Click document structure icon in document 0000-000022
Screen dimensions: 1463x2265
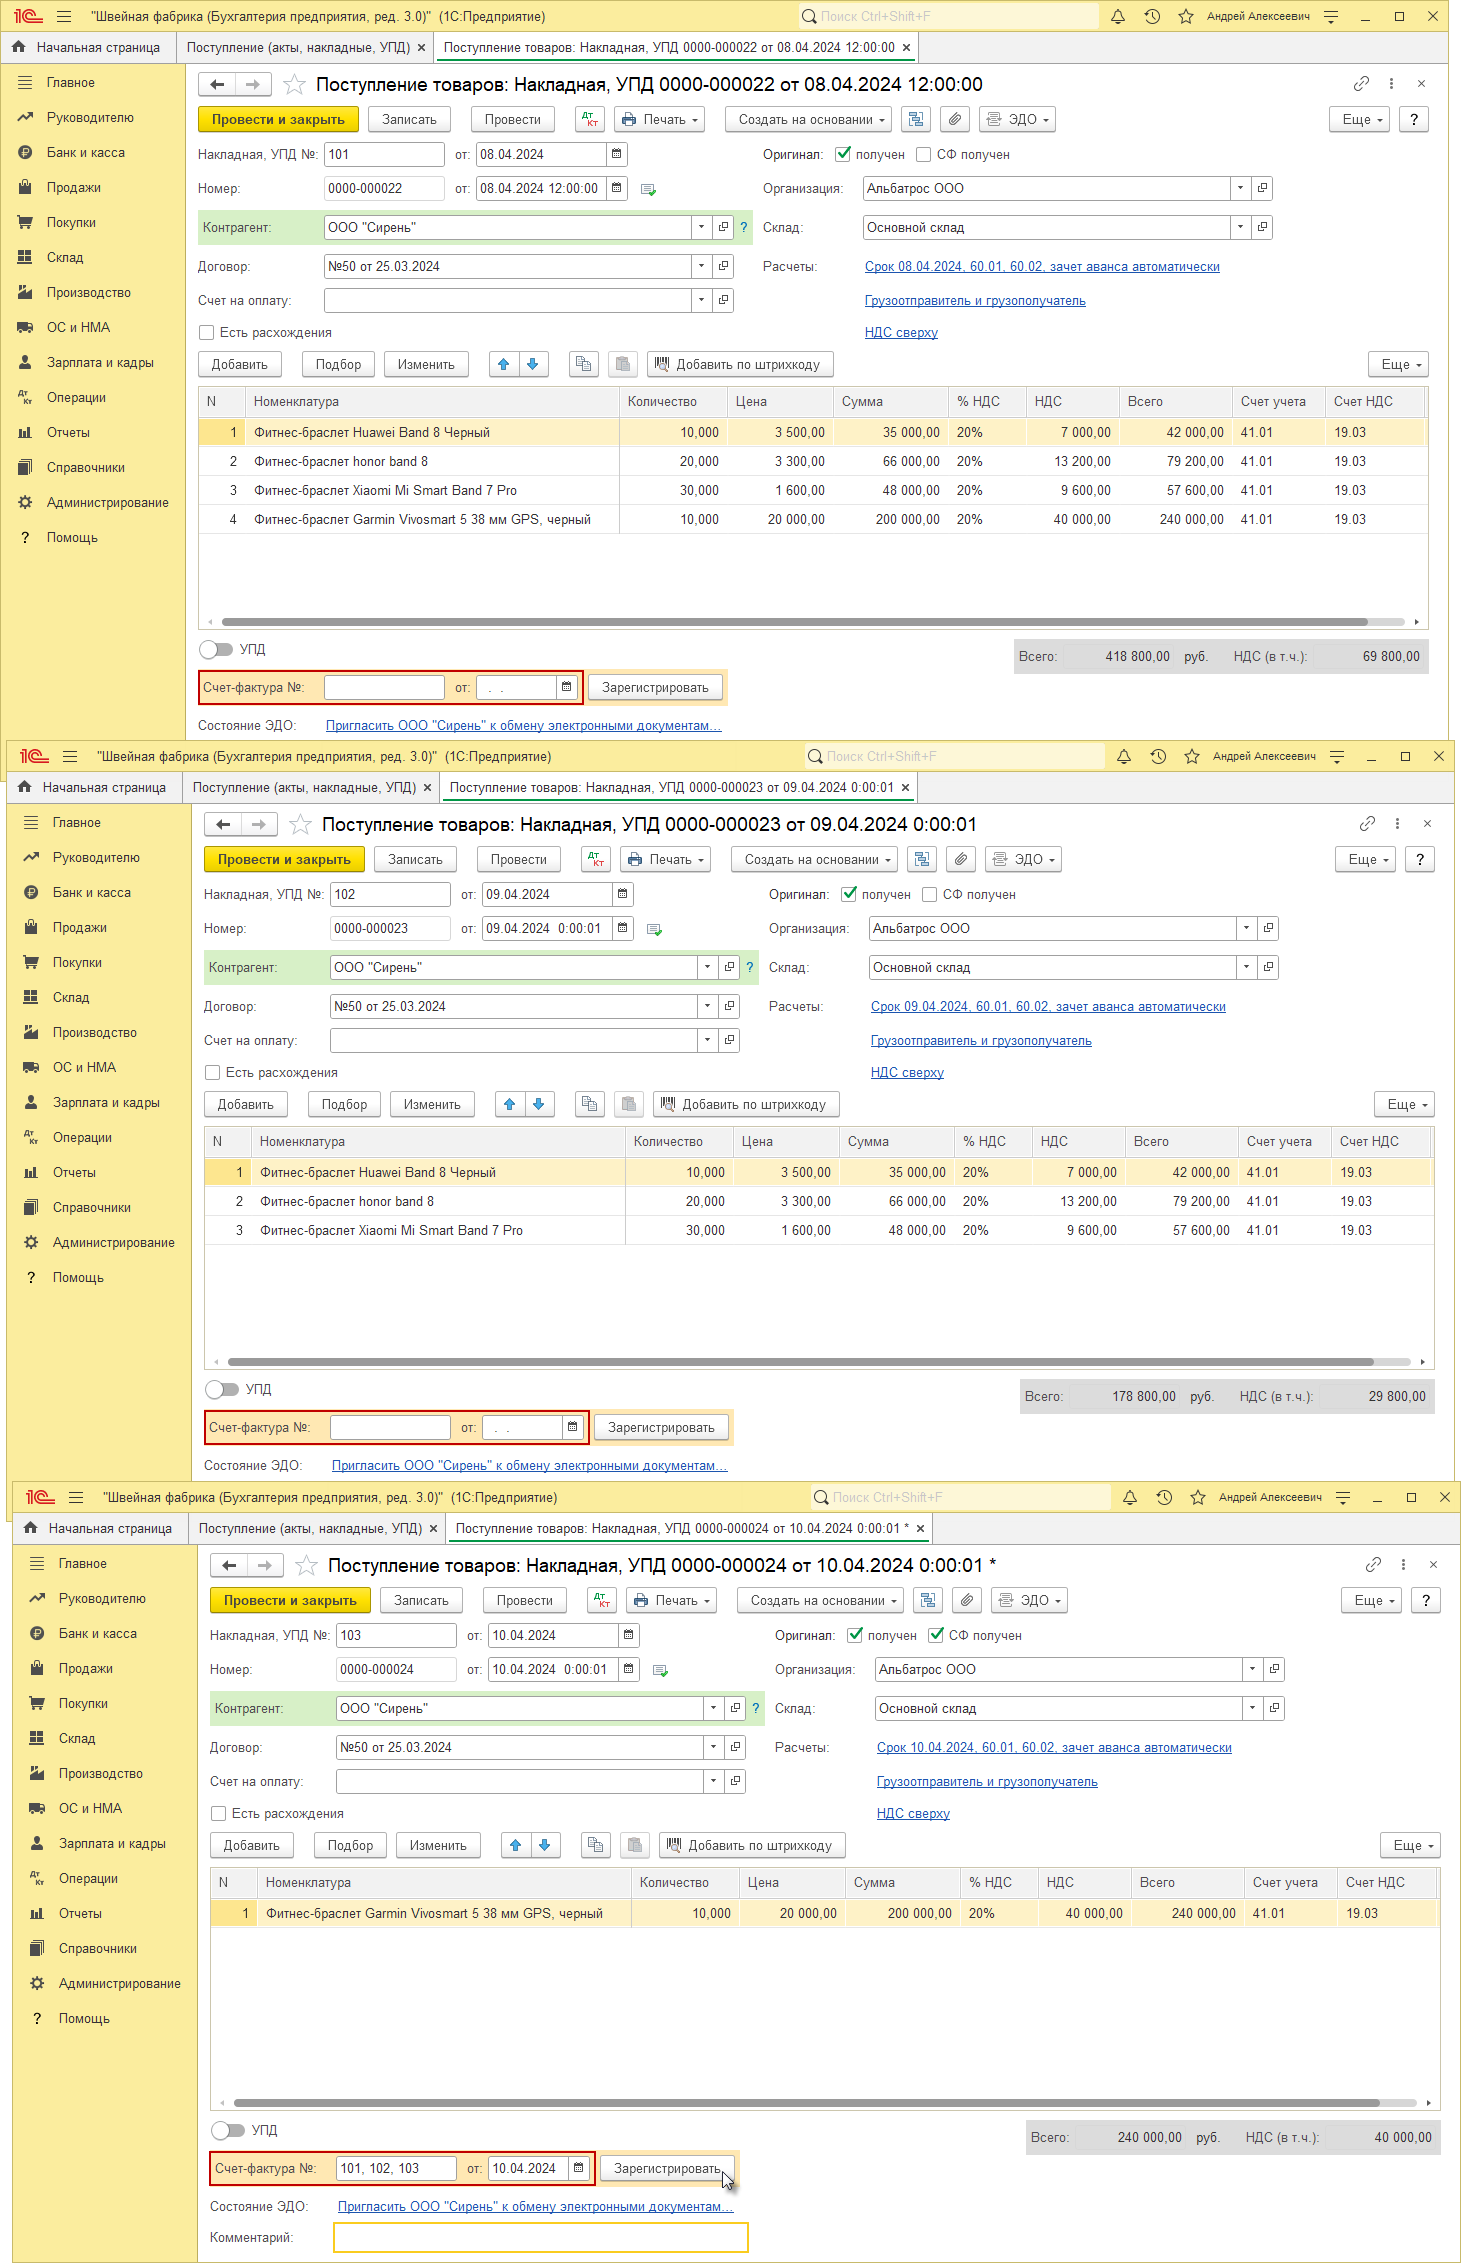tap(916, 119)
